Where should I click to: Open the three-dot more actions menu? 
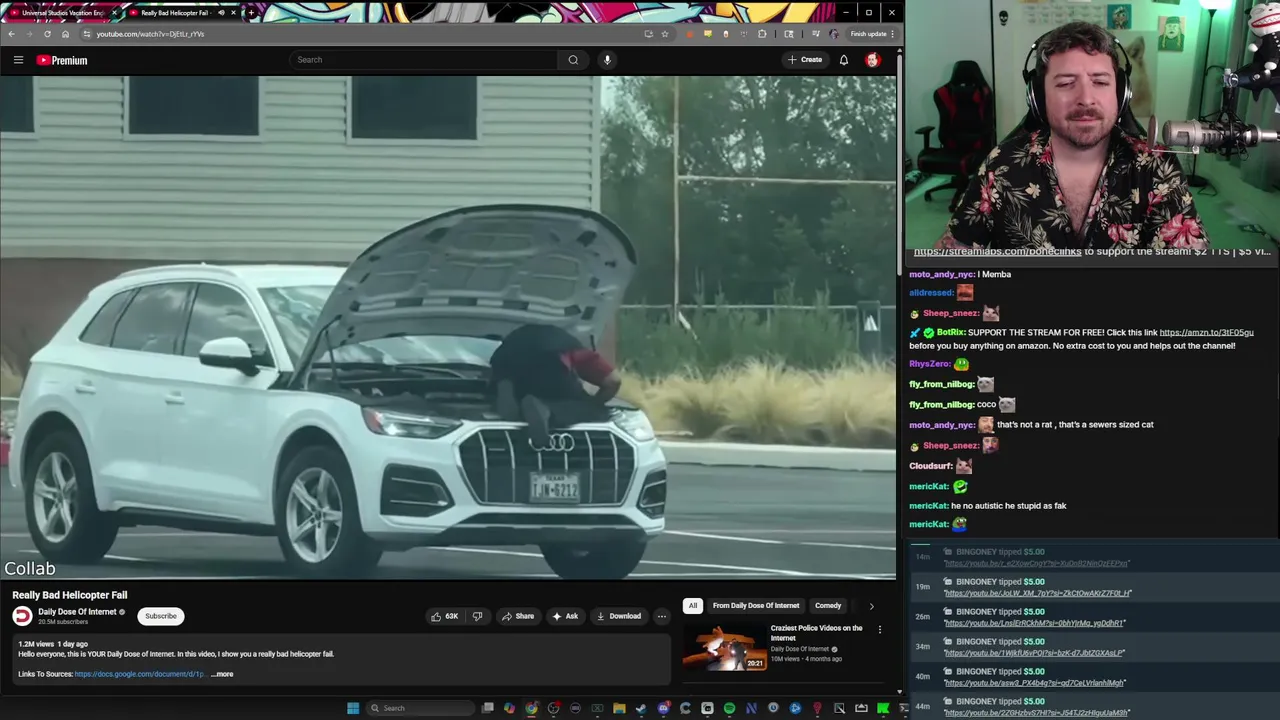pyautogui.click(x=661, y=616)
